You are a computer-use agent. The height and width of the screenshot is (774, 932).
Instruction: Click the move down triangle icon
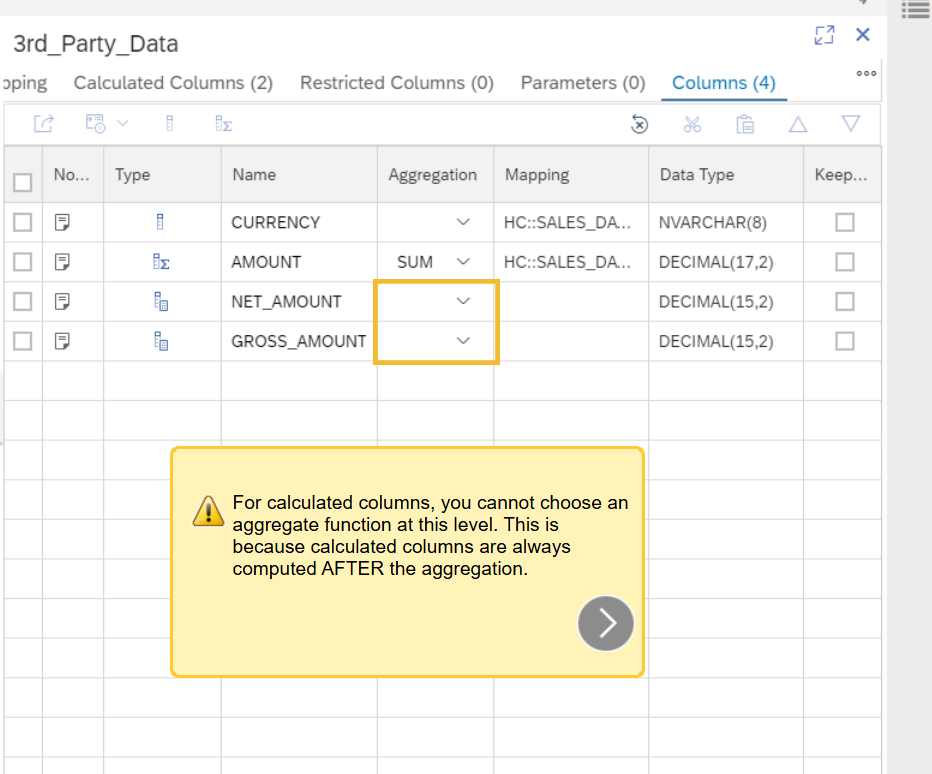pos(851,124)
